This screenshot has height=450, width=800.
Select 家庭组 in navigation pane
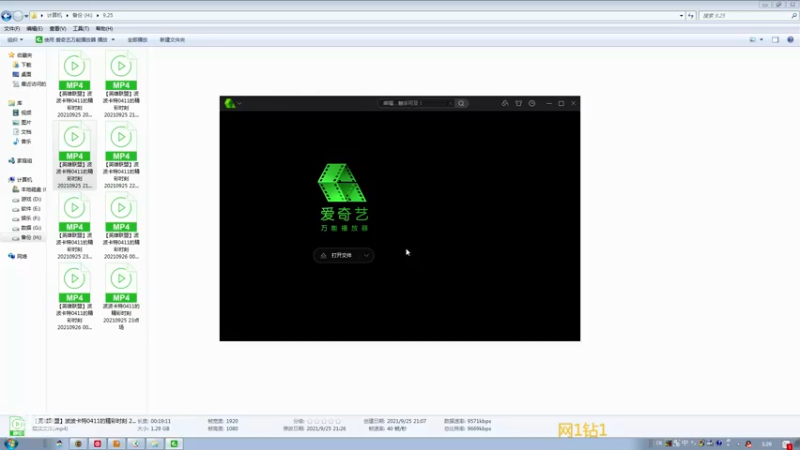pyautogui.click(x=20, y=160)
